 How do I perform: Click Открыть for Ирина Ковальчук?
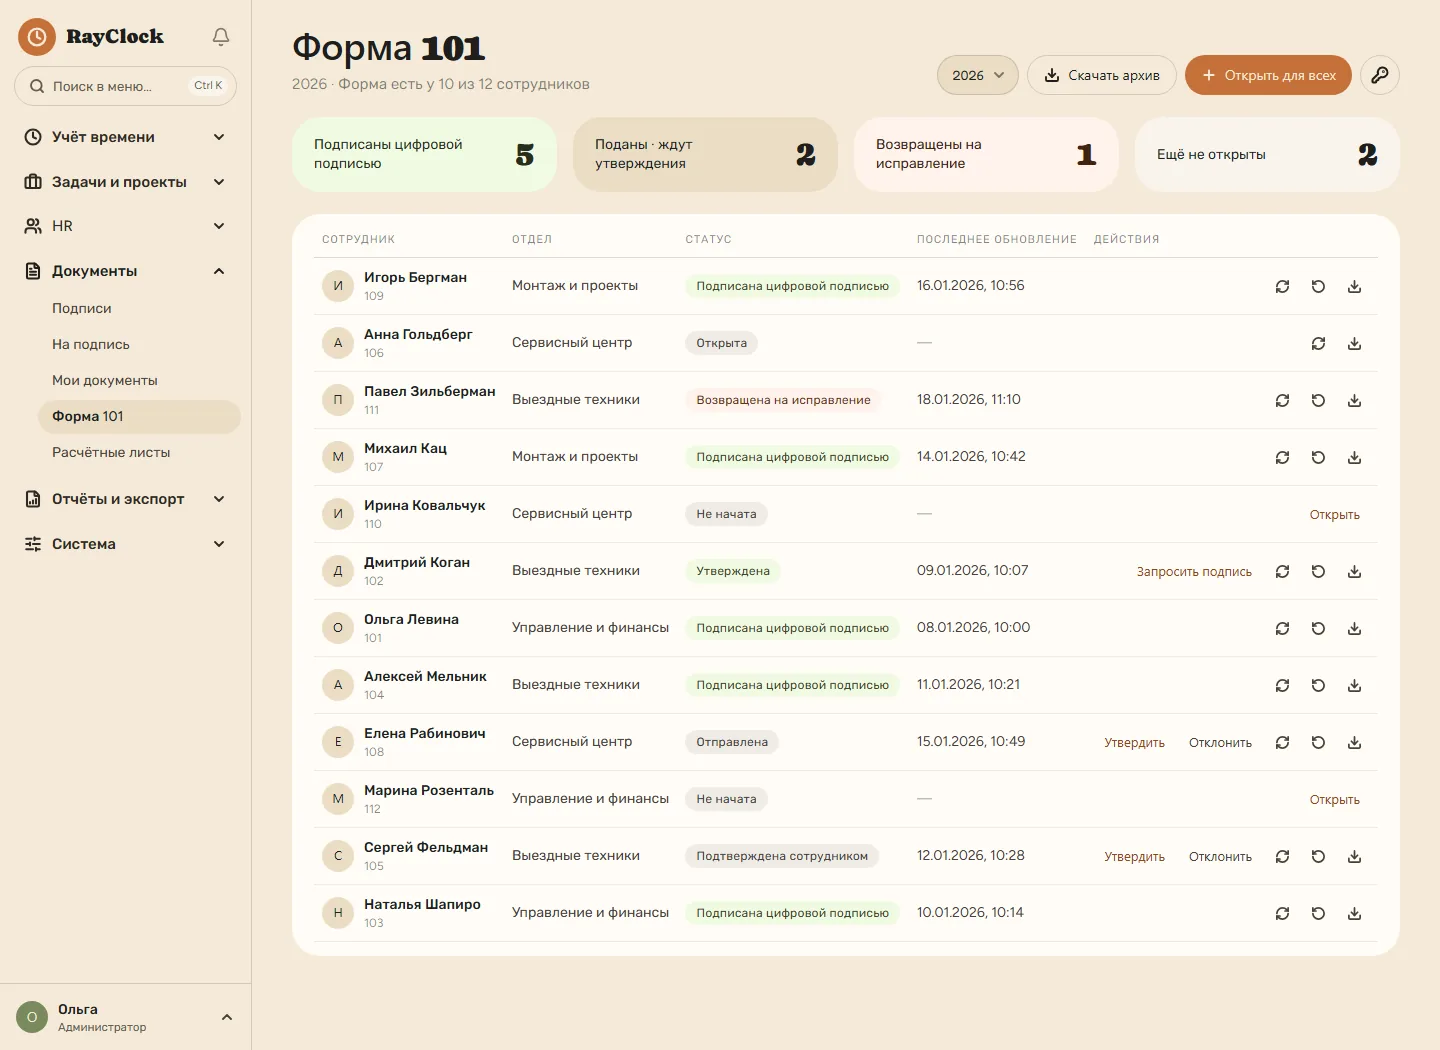coord(1335,515)
